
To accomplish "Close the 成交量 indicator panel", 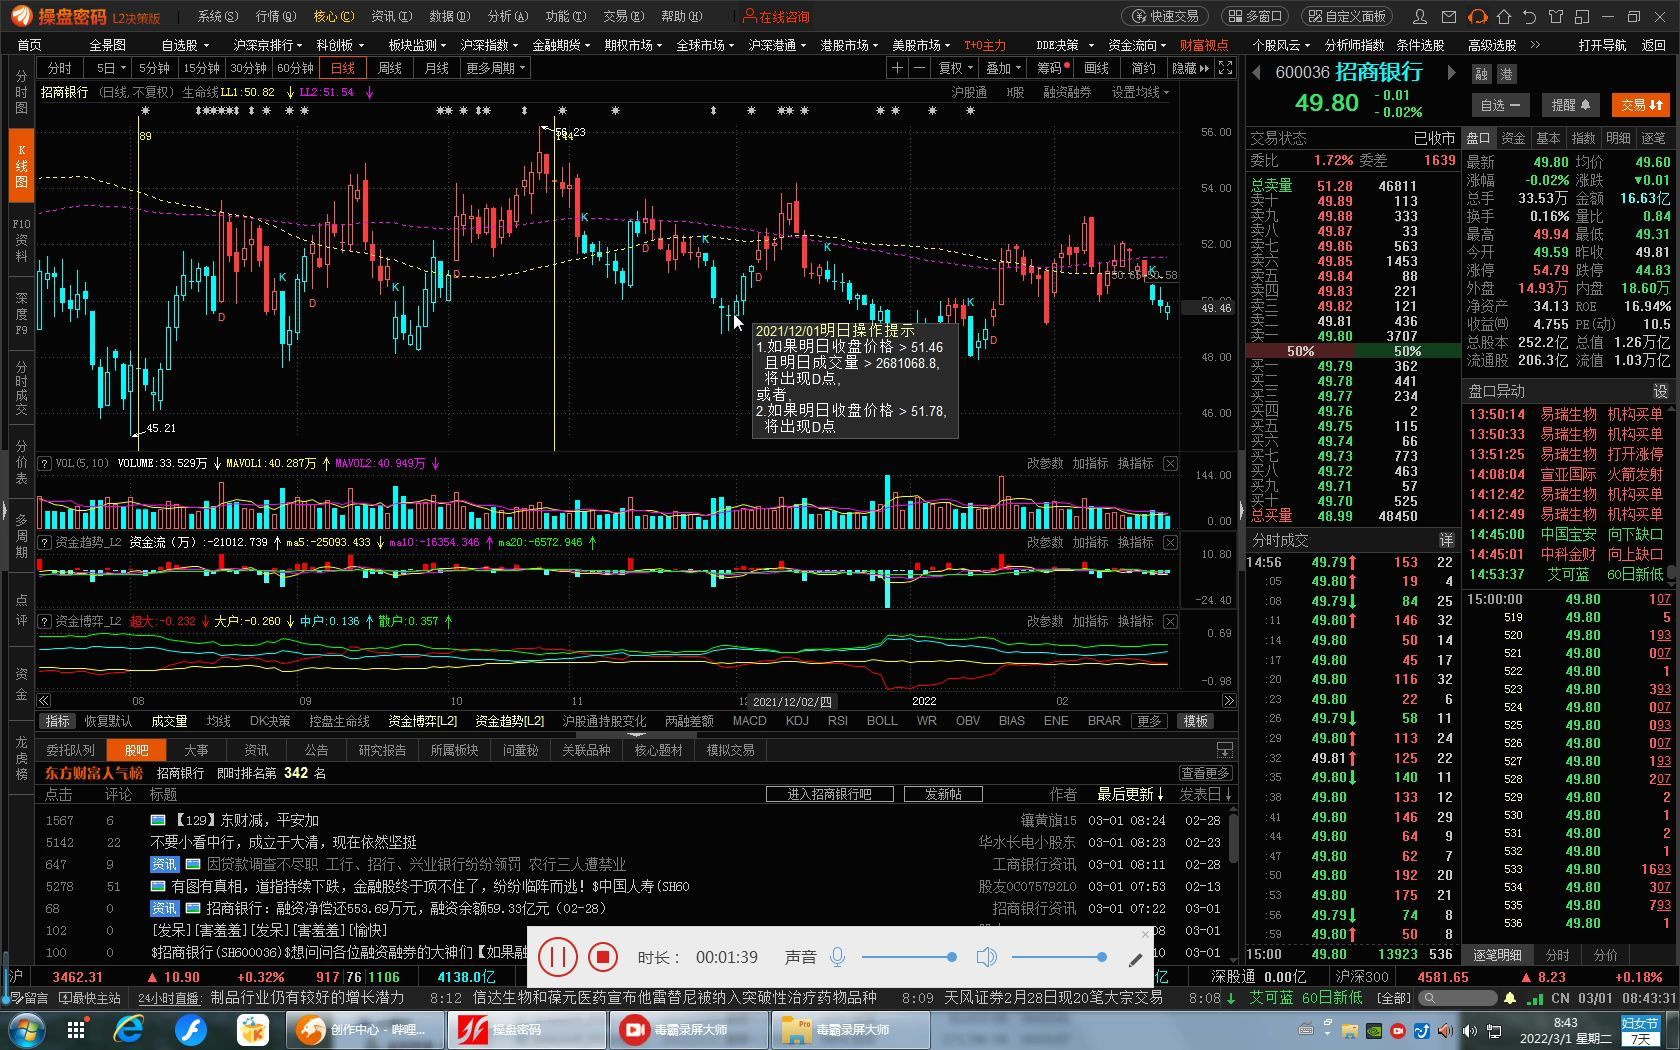I will click(x=1170, y=463).
